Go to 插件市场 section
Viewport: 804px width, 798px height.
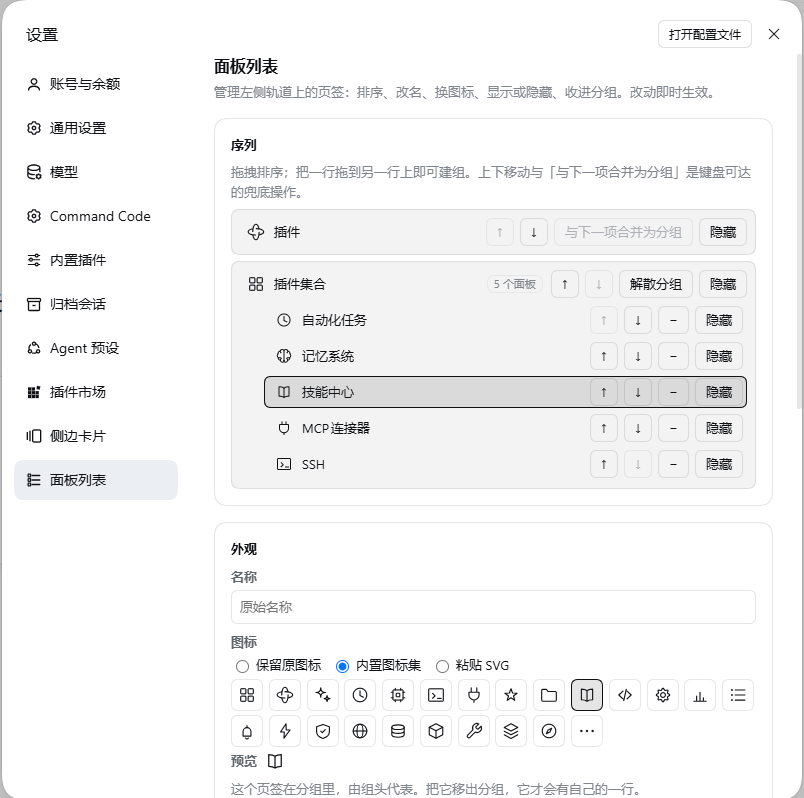click(96, 392)
